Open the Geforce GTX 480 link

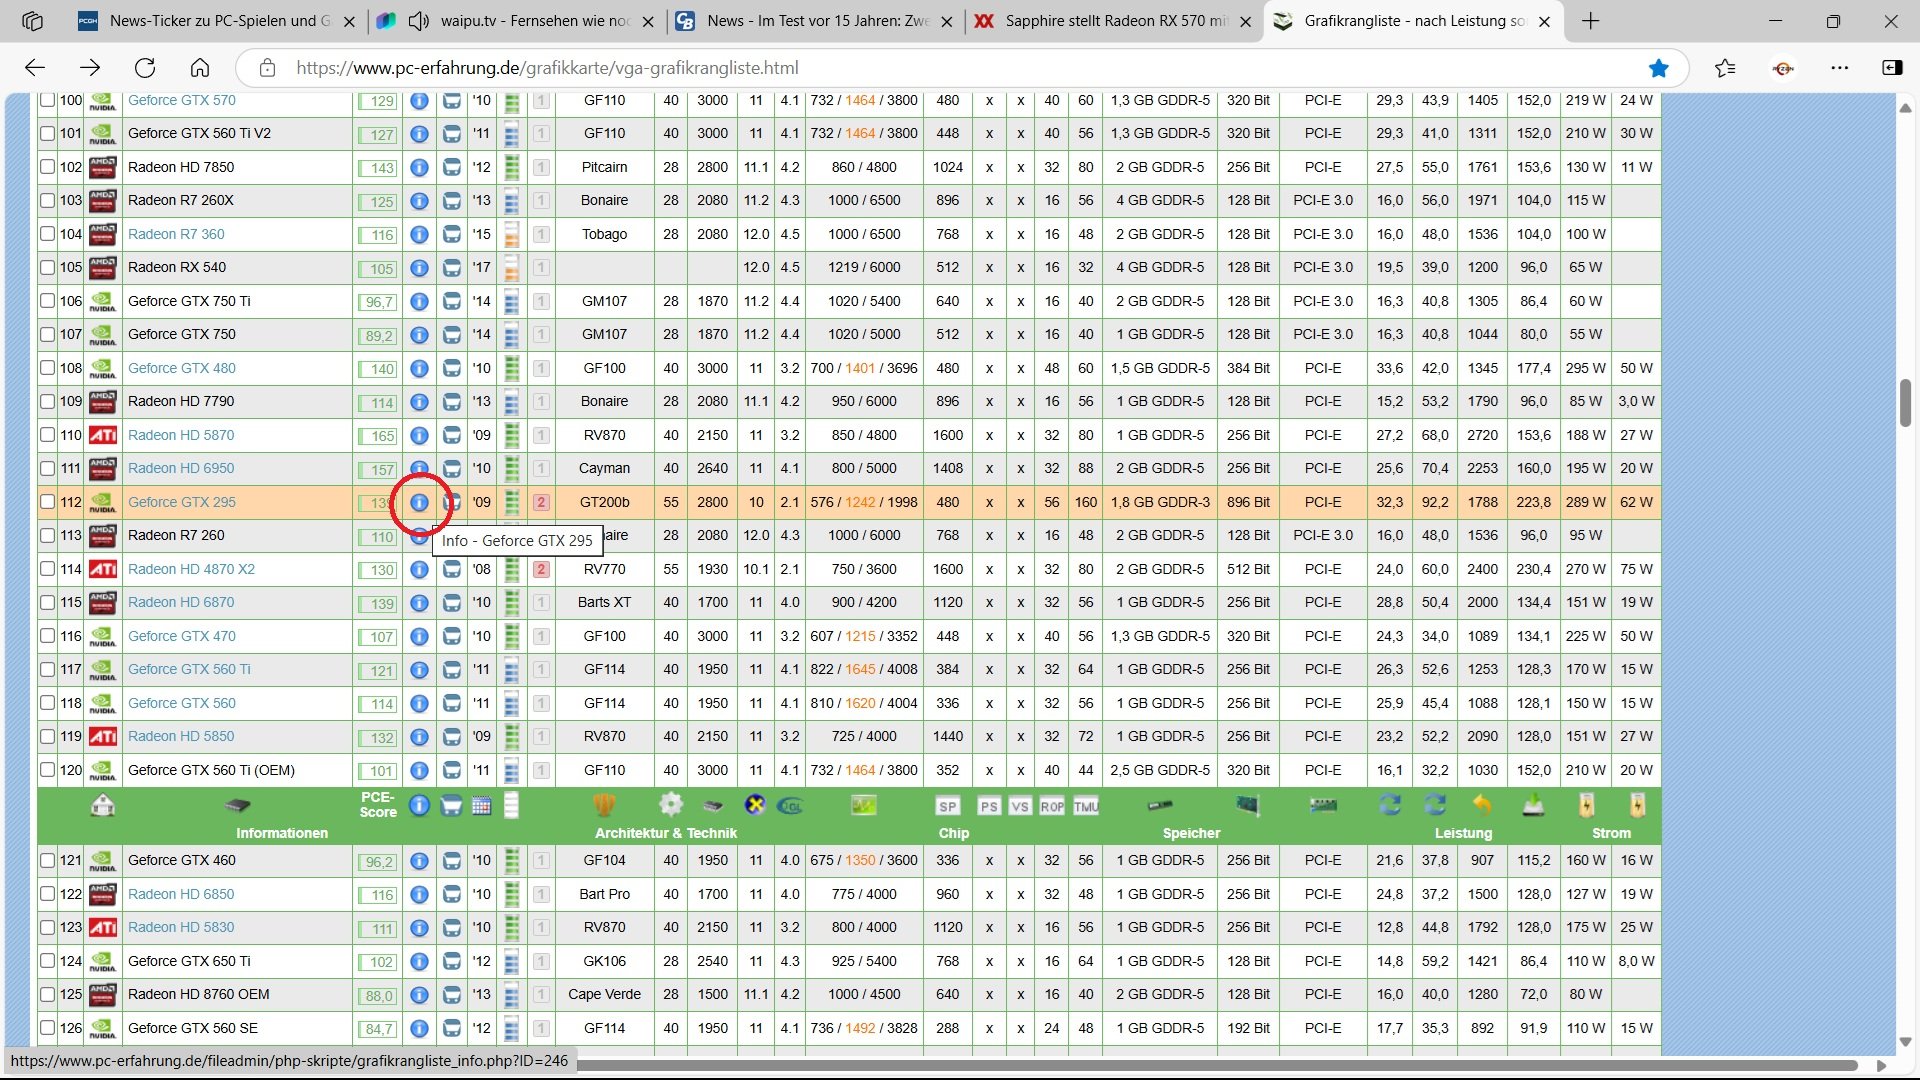[182, 368]
